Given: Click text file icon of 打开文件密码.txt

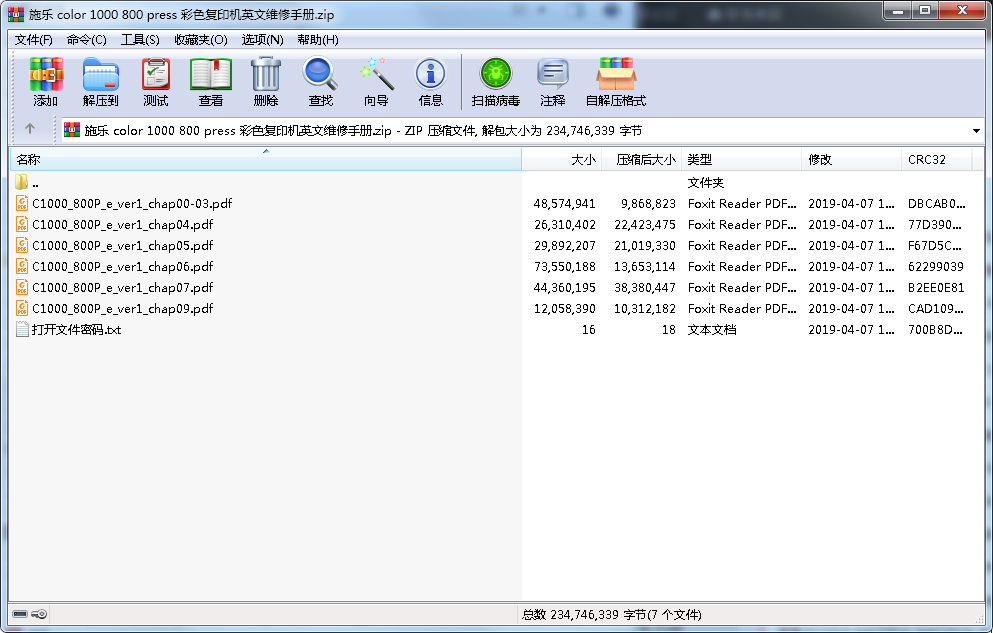Looking at the screenshot, I should [x=22, y=329].
